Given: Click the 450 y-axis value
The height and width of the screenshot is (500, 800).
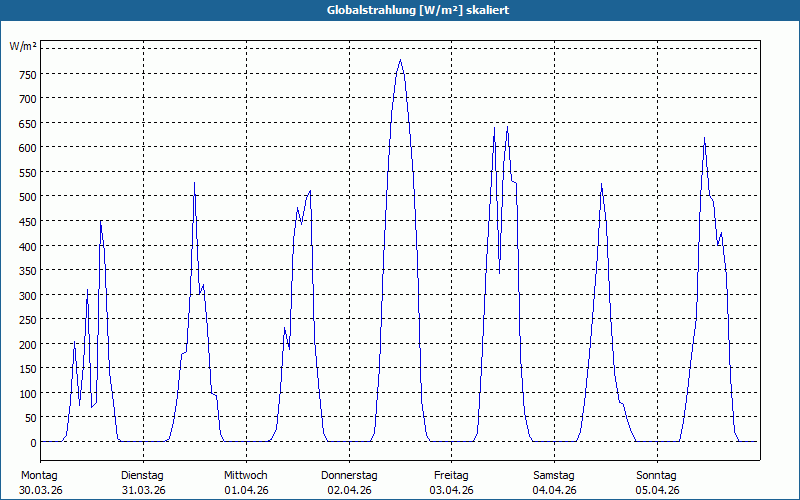Looking at the screenshot, I should [x=28, y=222].
